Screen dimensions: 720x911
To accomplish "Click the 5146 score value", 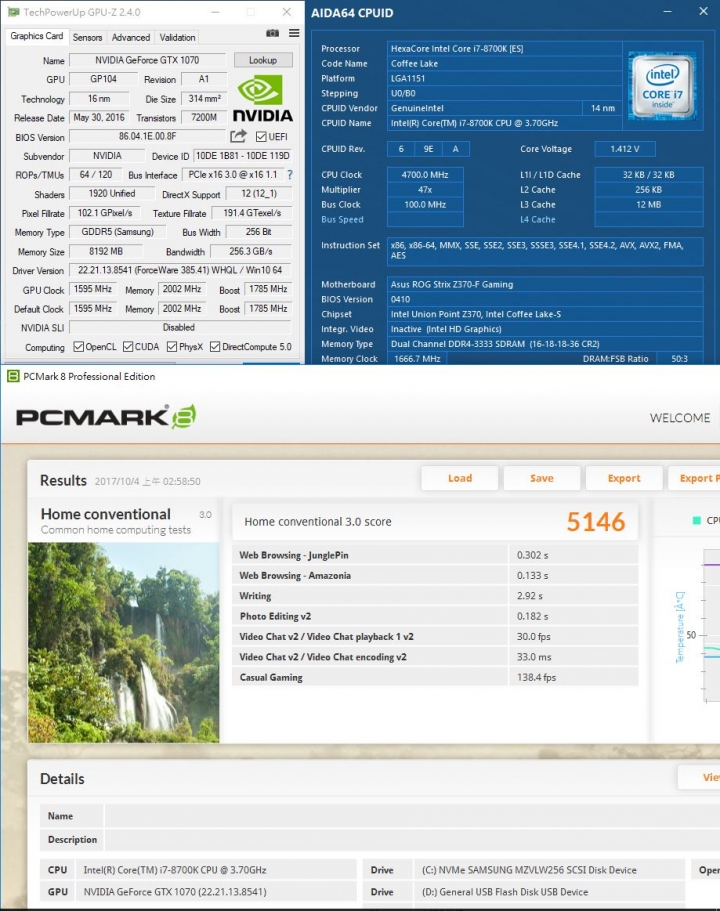I will click(x=596, y=522).
